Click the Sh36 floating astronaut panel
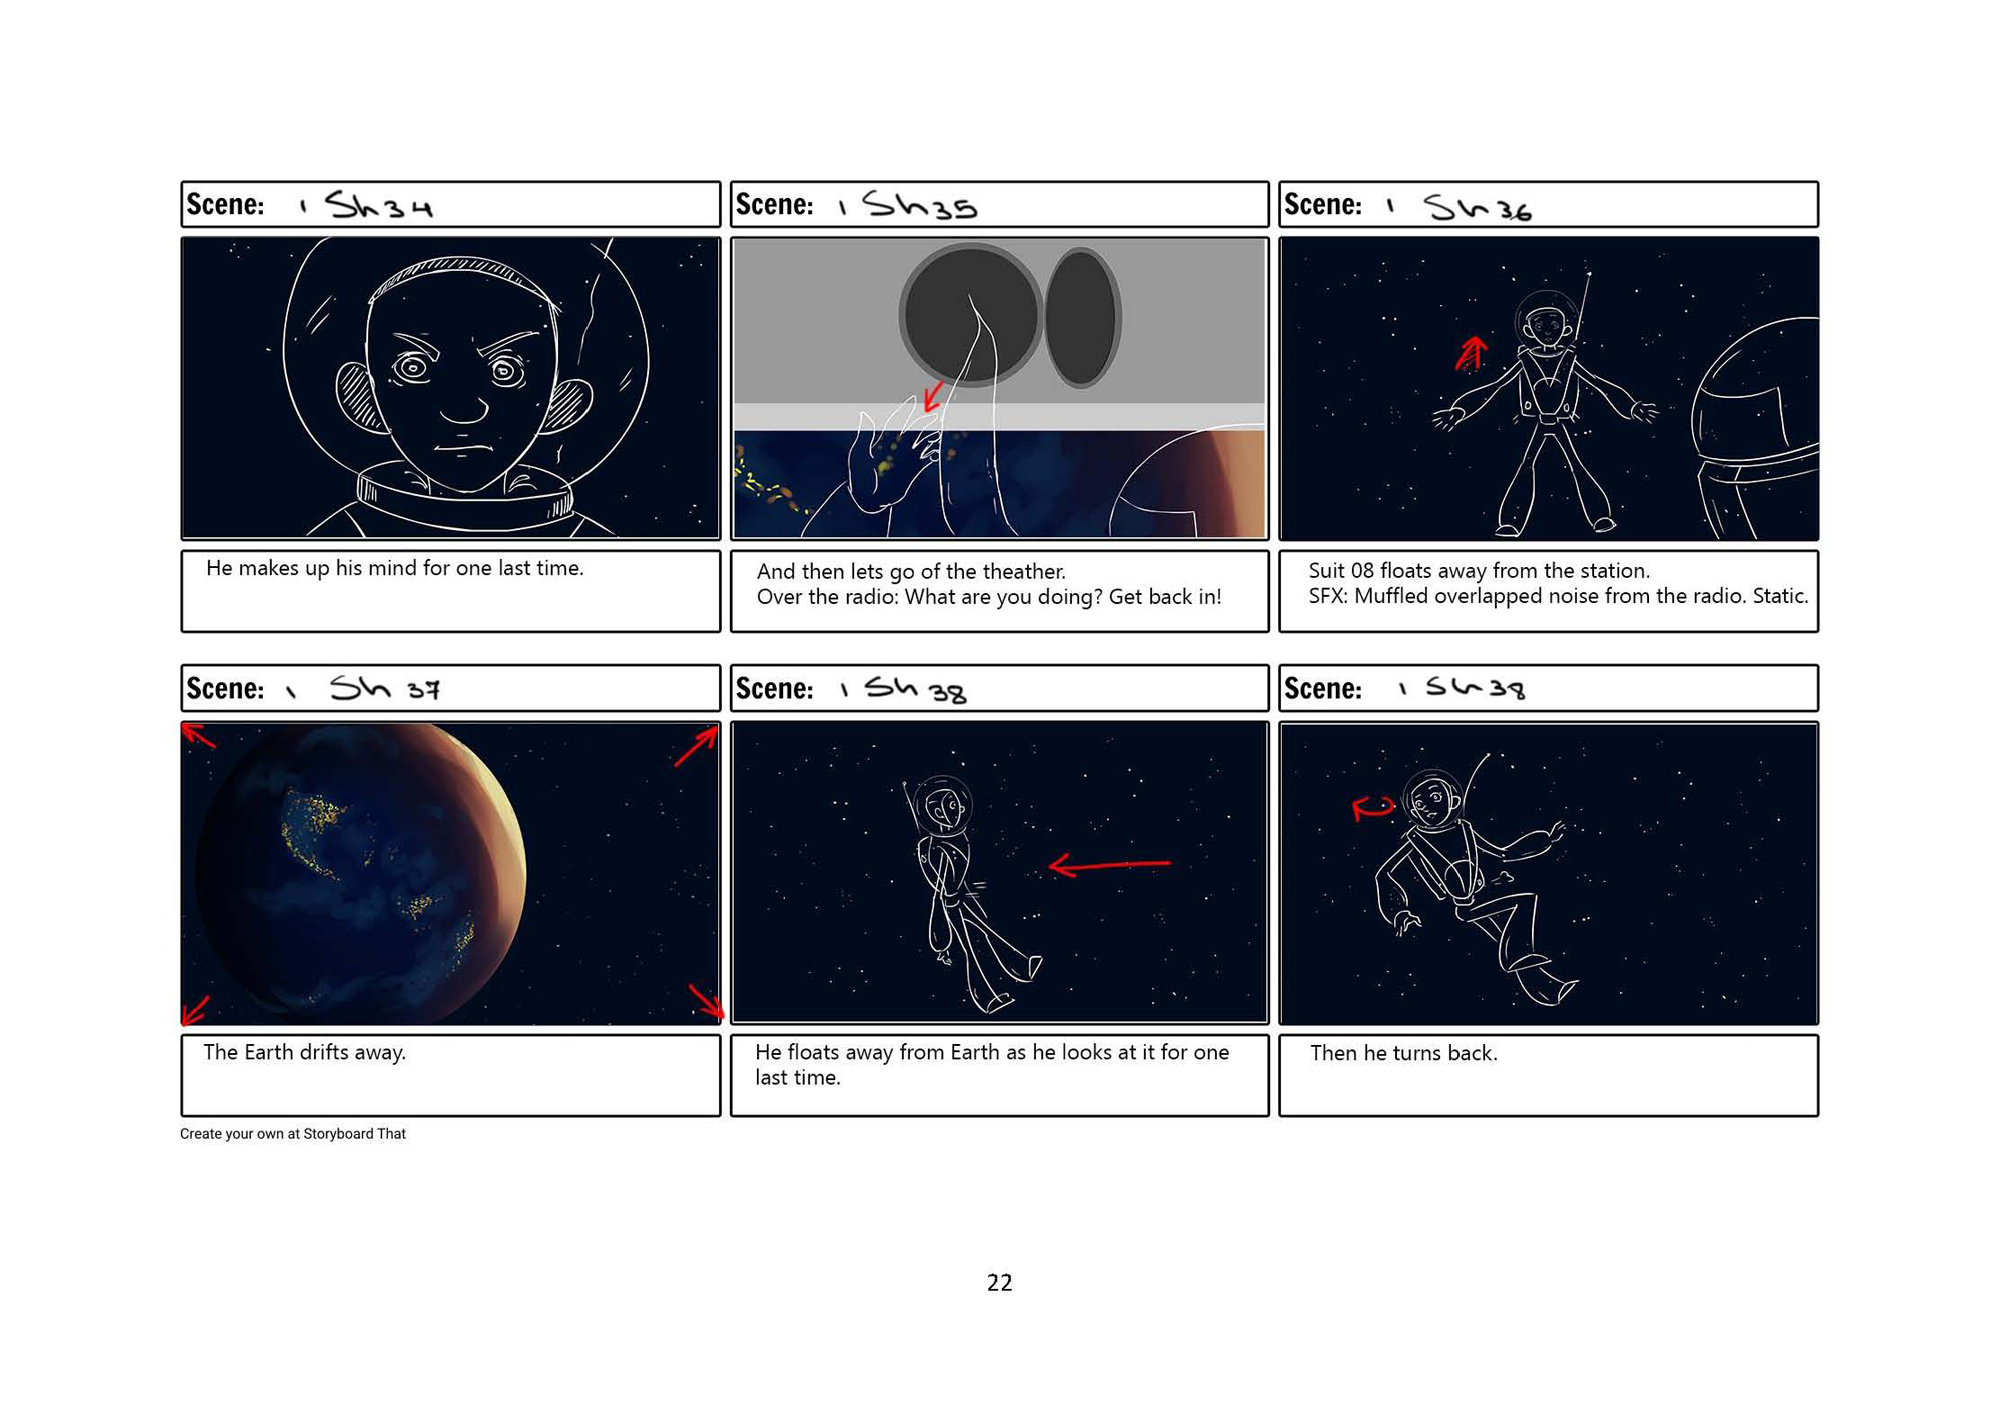This screenshot has width=2000, height=1414. [x=1548, y=388]
